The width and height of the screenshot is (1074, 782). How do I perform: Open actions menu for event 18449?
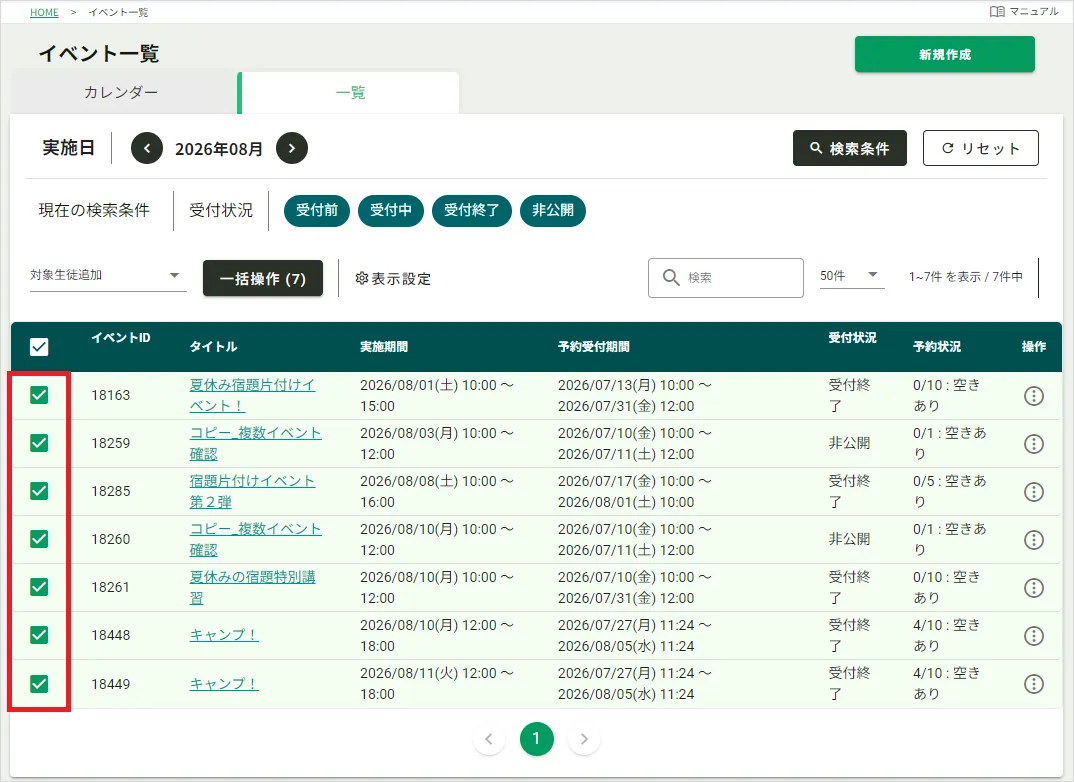click(1034, 683)
